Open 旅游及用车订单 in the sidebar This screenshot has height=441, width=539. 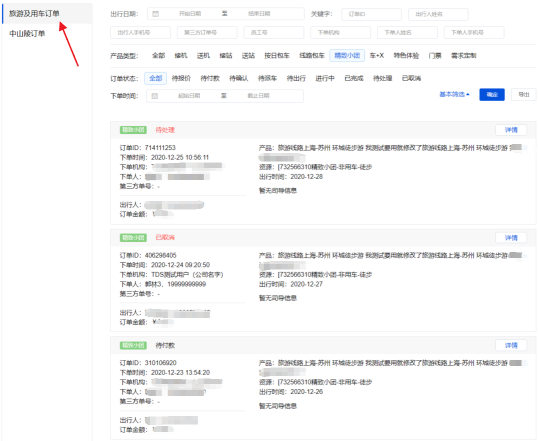34,13
